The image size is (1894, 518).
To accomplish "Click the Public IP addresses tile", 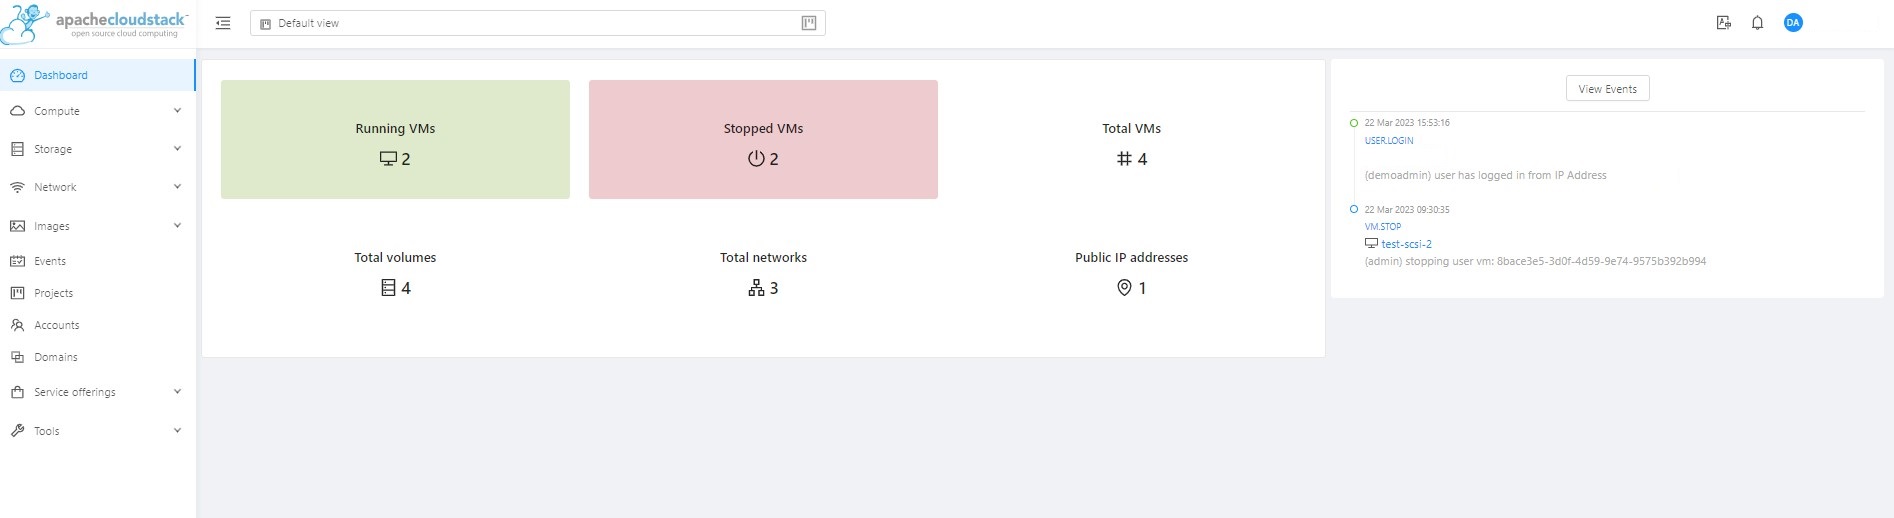I will [x=1131, y=273].
